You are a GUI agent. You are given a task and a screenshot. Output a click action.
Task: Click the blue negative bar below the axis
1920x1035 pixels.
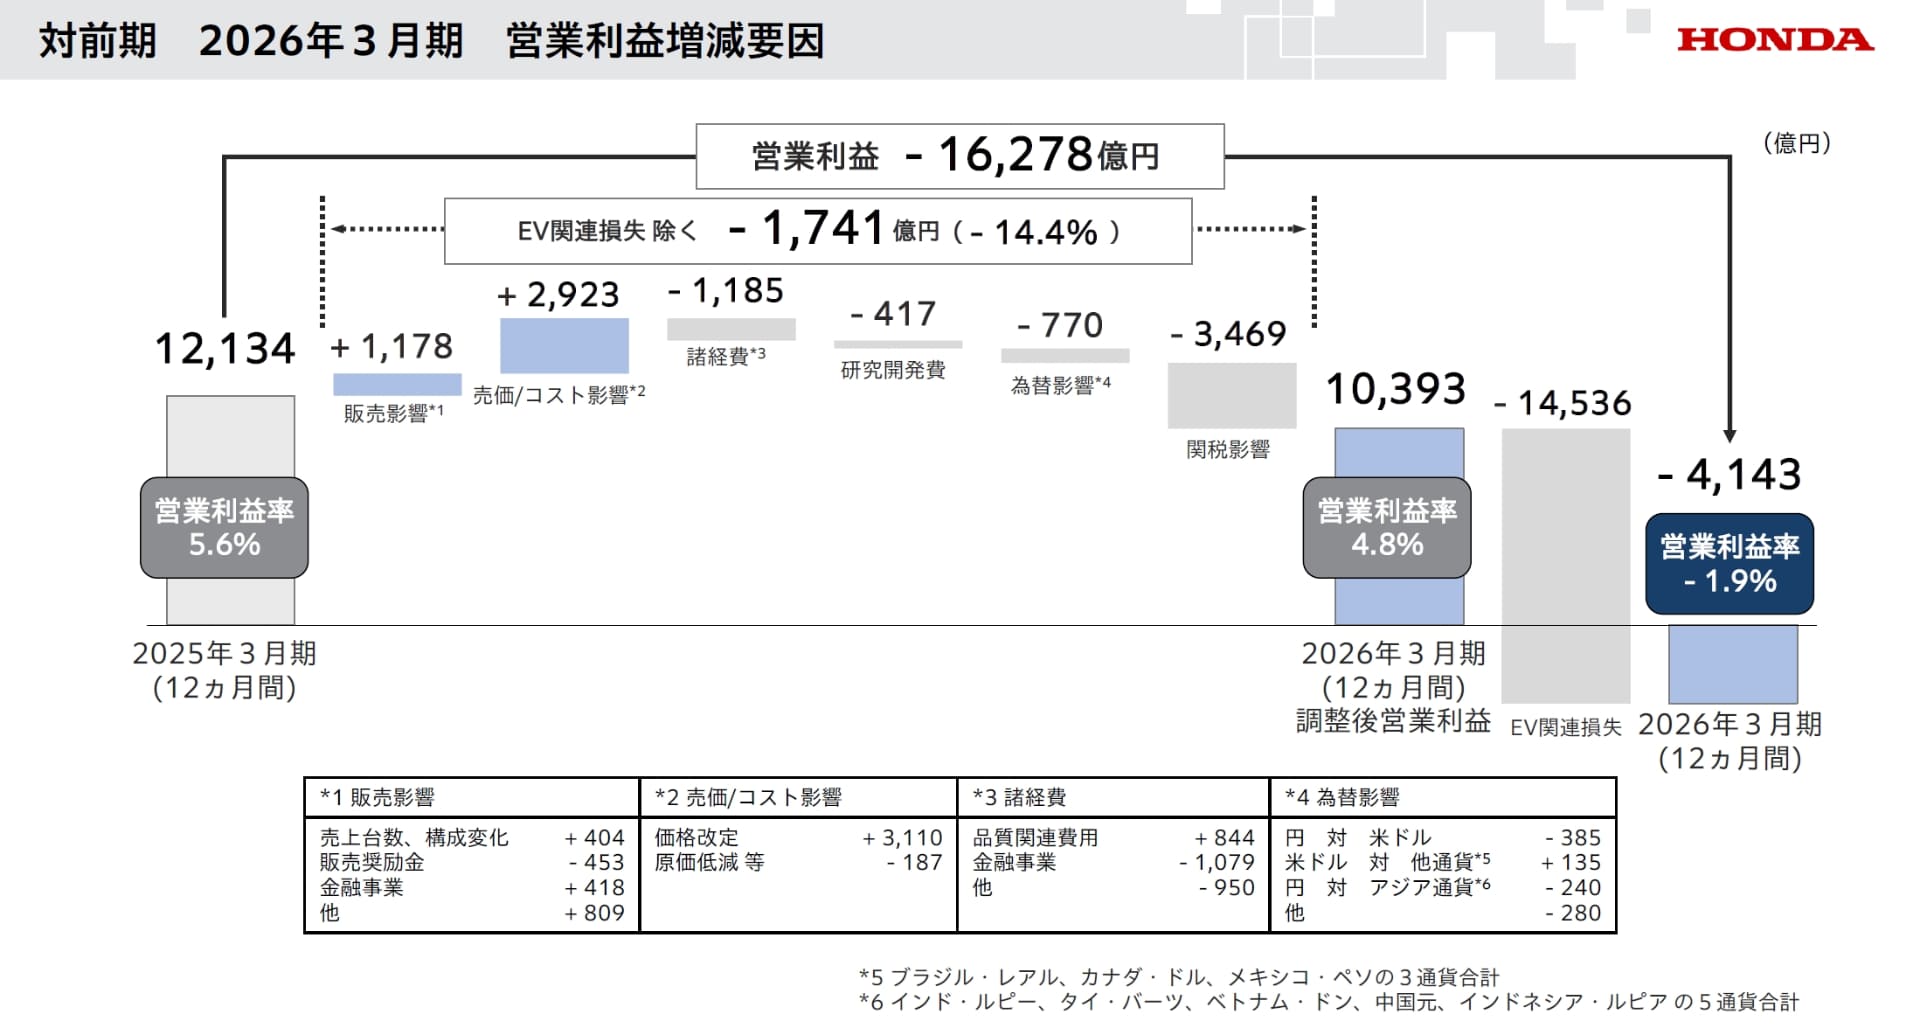click(x=1733, y=665)
